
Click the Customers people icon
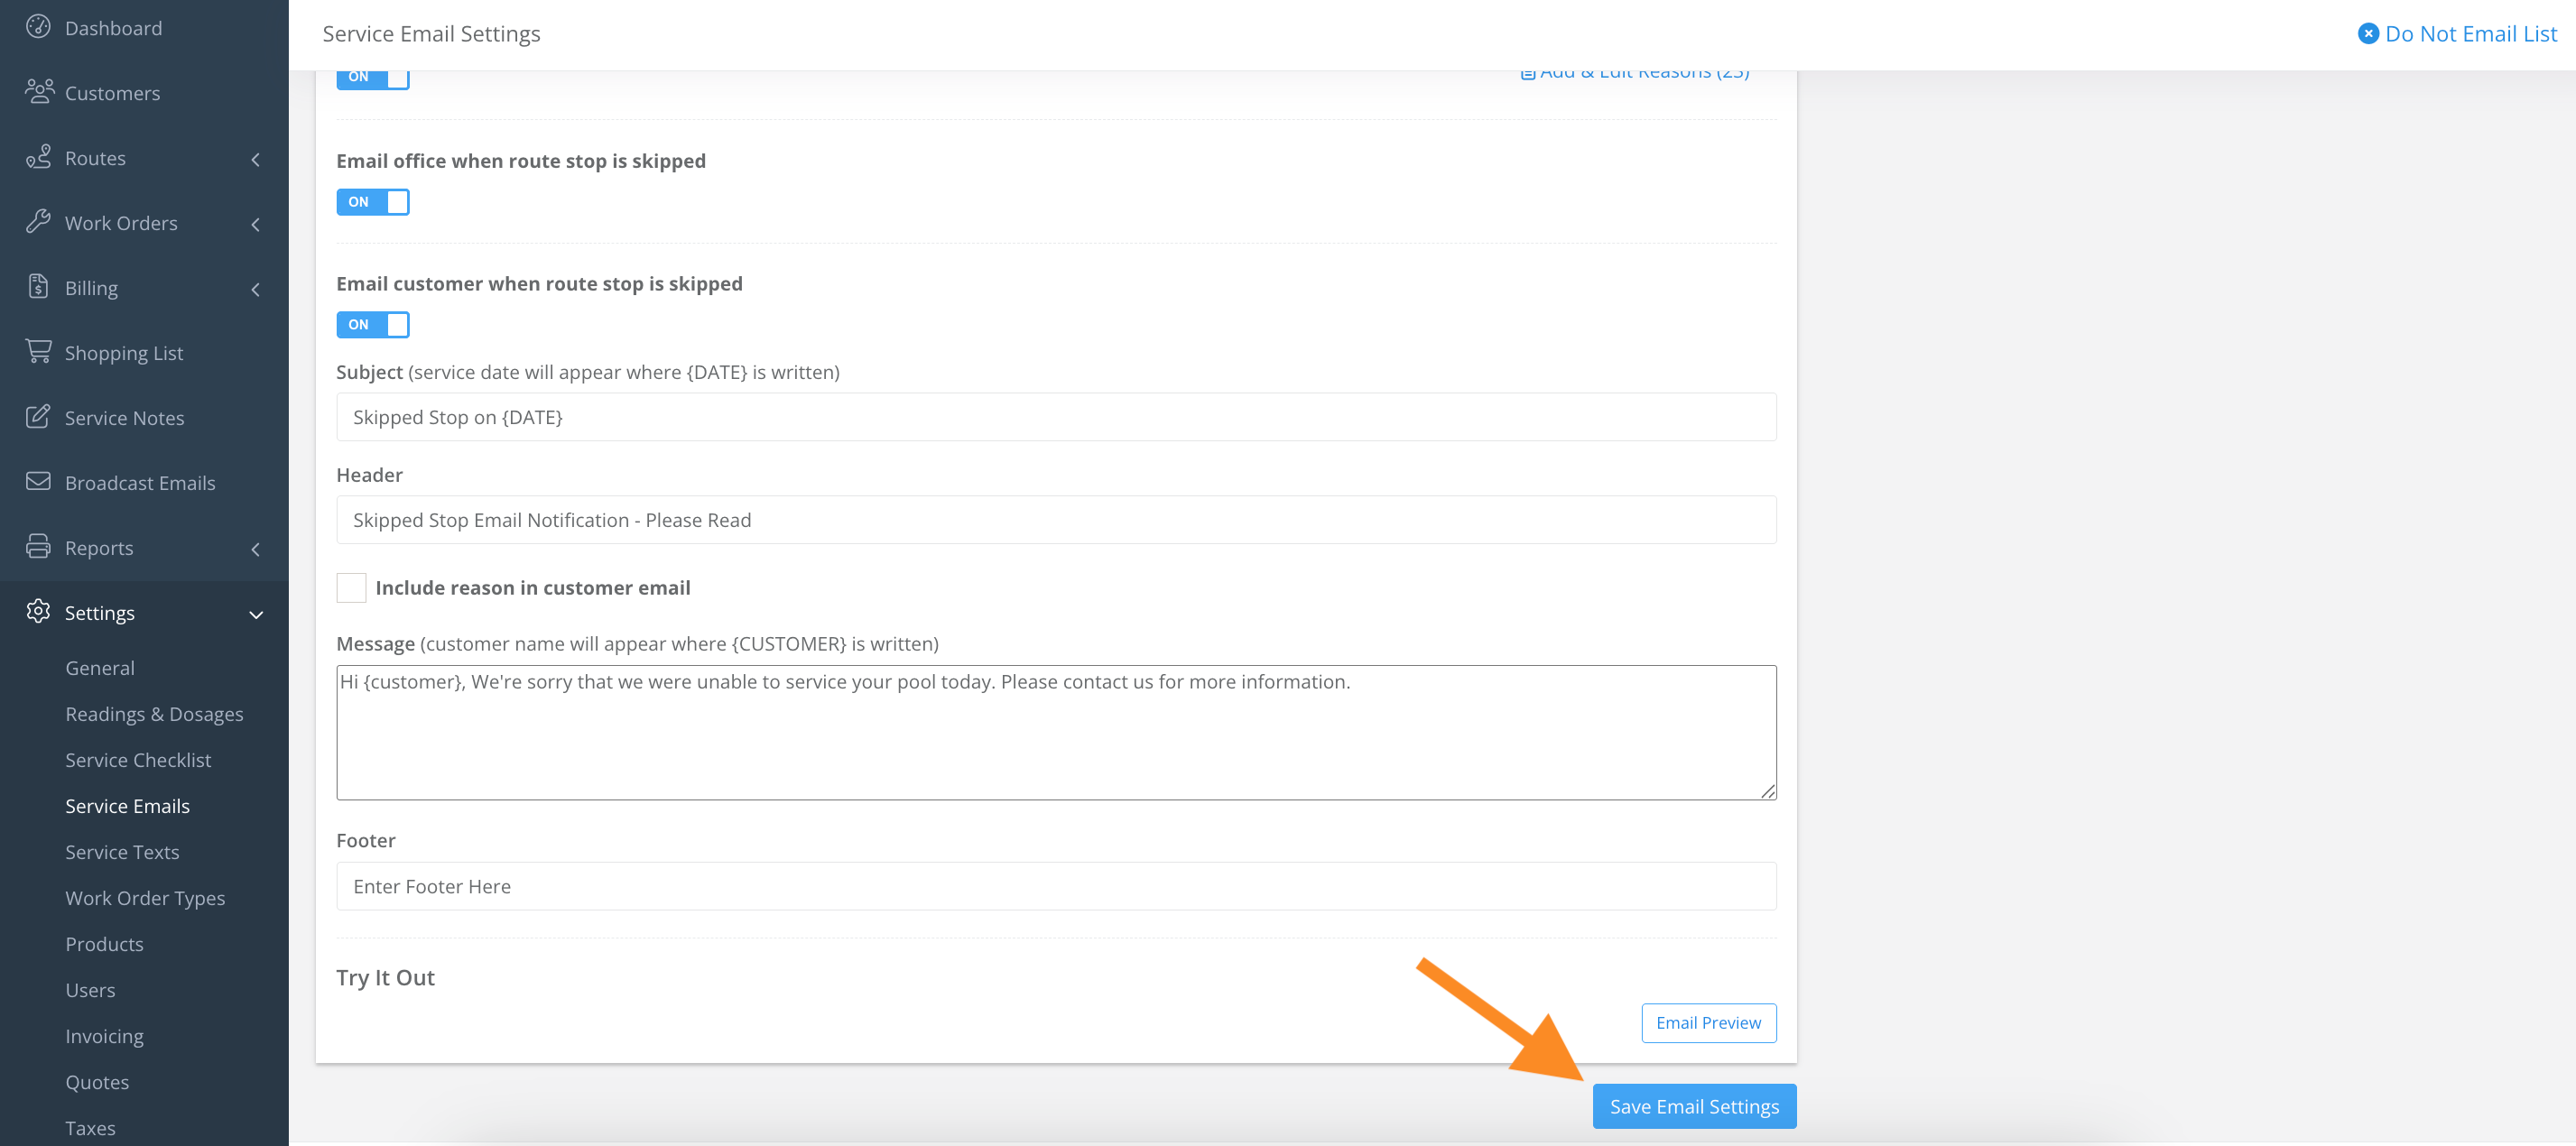(39, 92)
